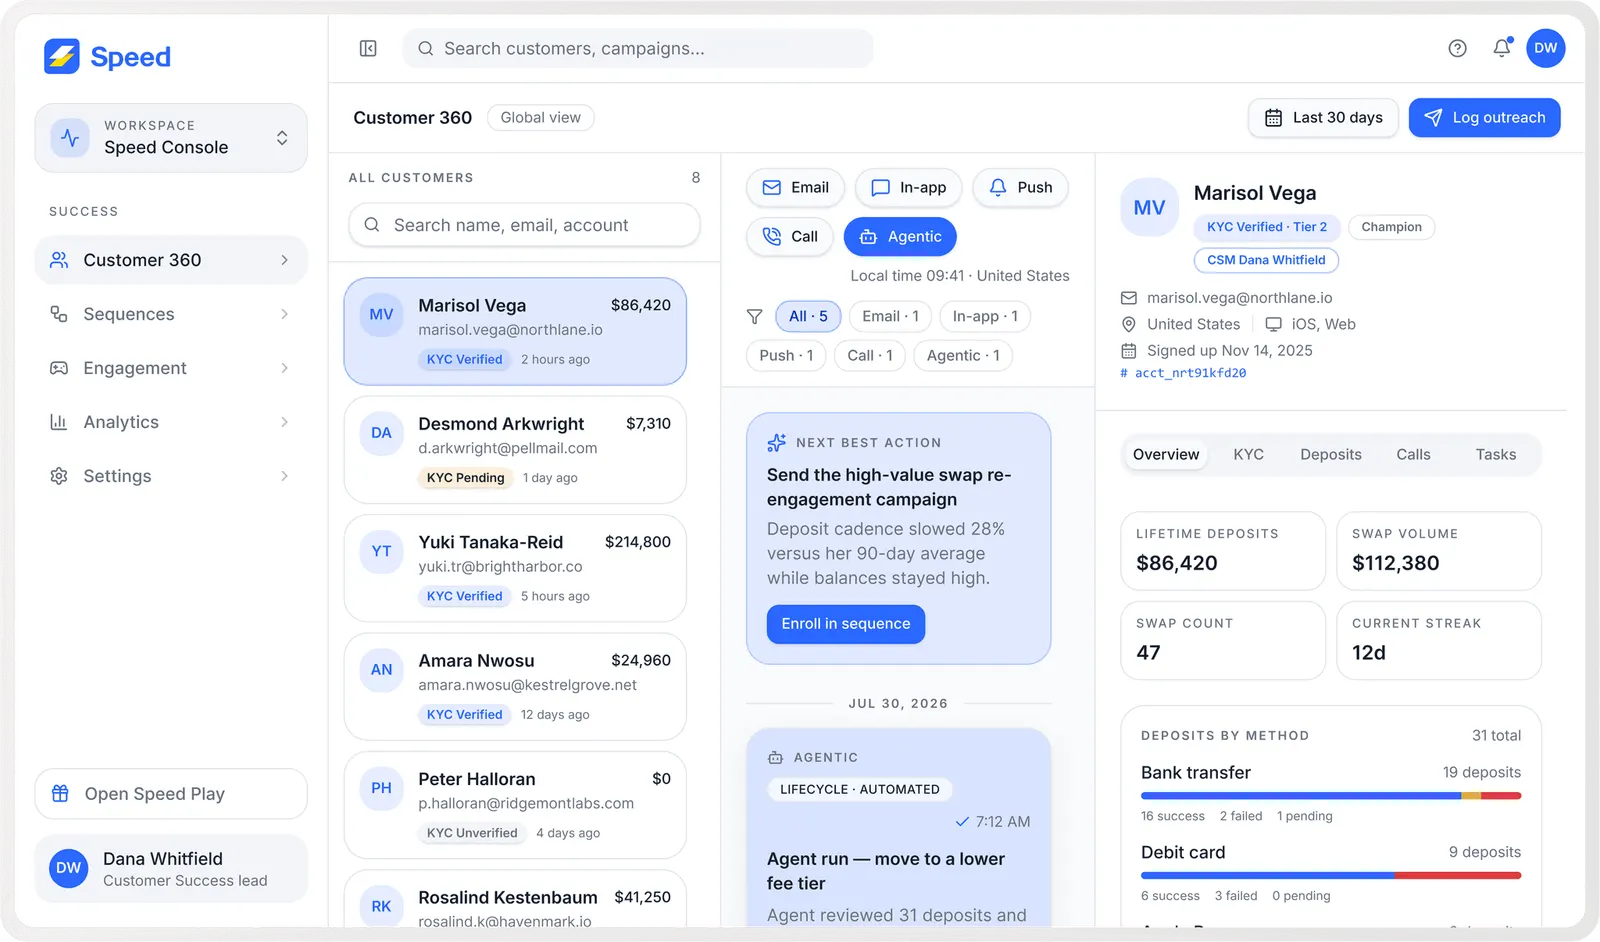Screen dimensions: 1600x942
Task: Expand the Sequences chevron
Action: 285,314
